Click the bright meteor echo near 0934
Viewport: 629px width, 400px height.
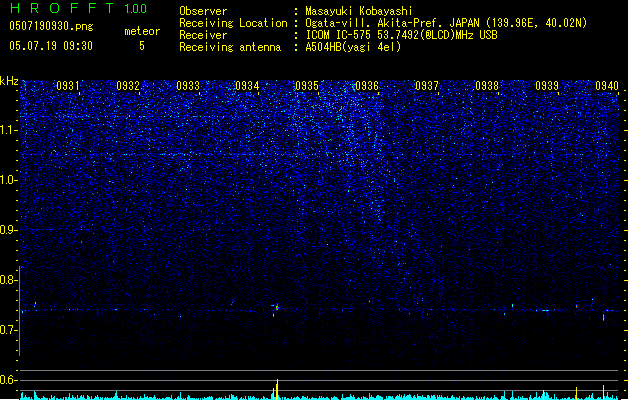point(276,308)
